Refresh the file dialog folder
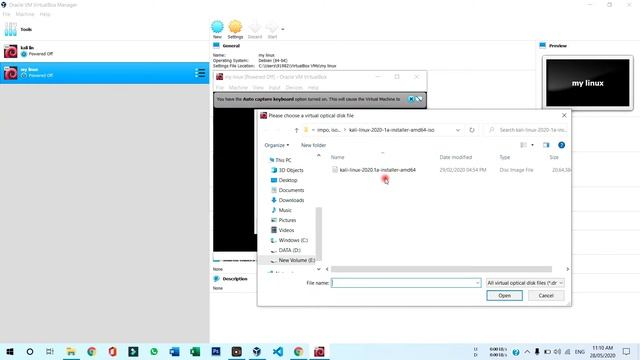Image resolution: width=640 pixels, height=360 pixels. (472, 130)
